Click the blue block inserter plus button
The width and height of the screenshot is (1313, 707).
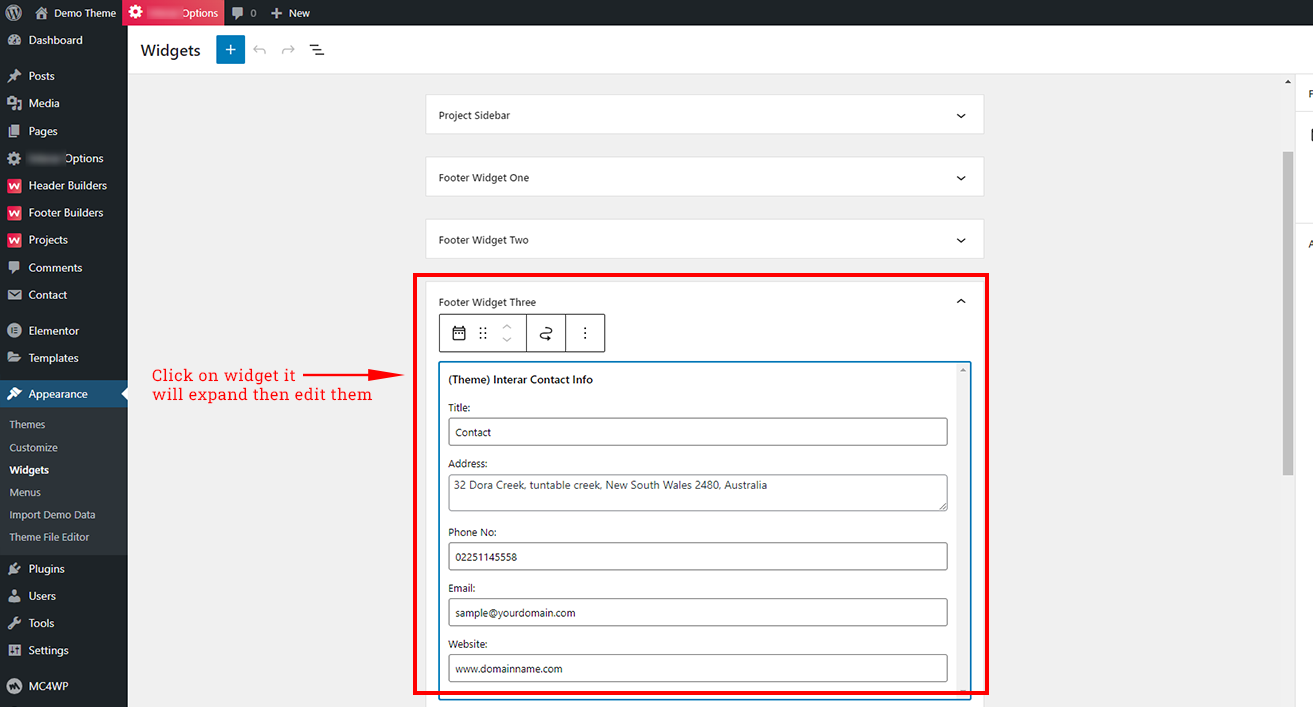coord(230,50)
